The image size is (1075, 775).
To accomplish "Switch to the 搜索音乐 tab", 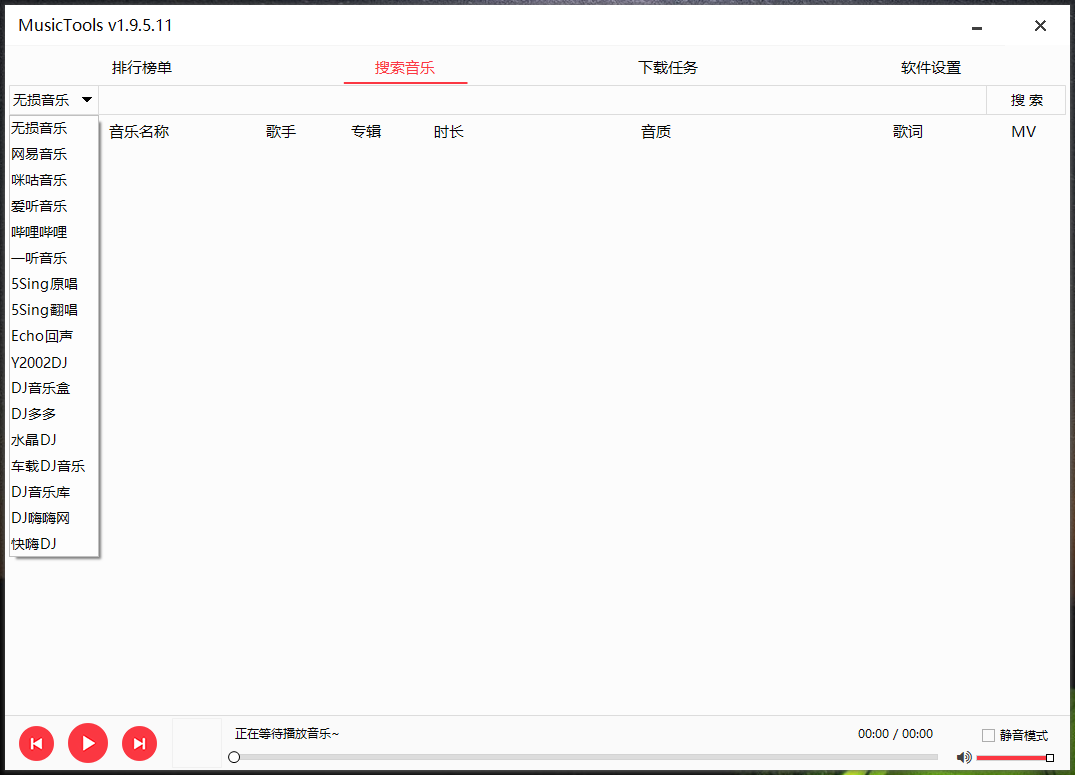I will coord(405,68).
